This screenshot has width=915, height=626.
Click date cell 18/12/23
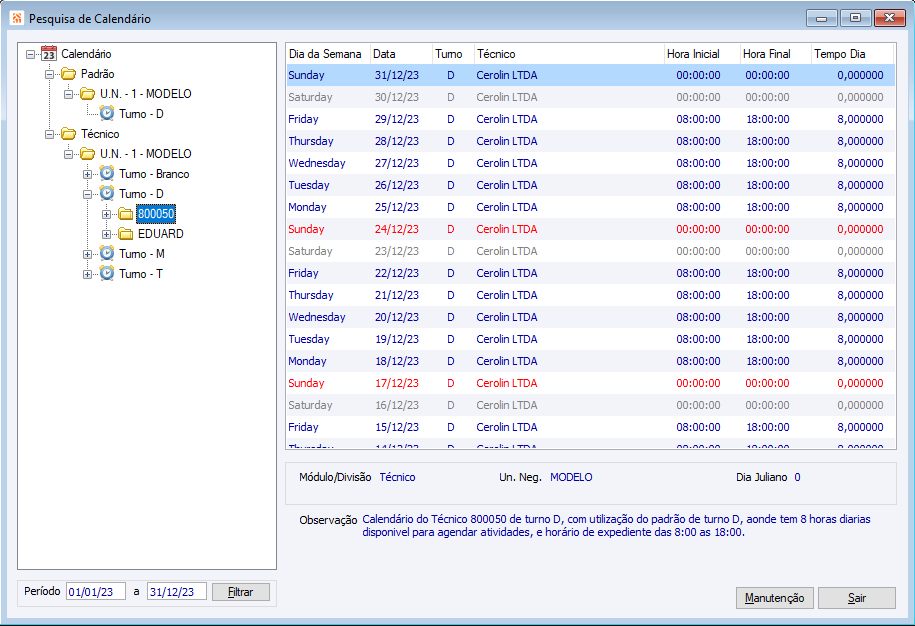[x=397, y=361]
